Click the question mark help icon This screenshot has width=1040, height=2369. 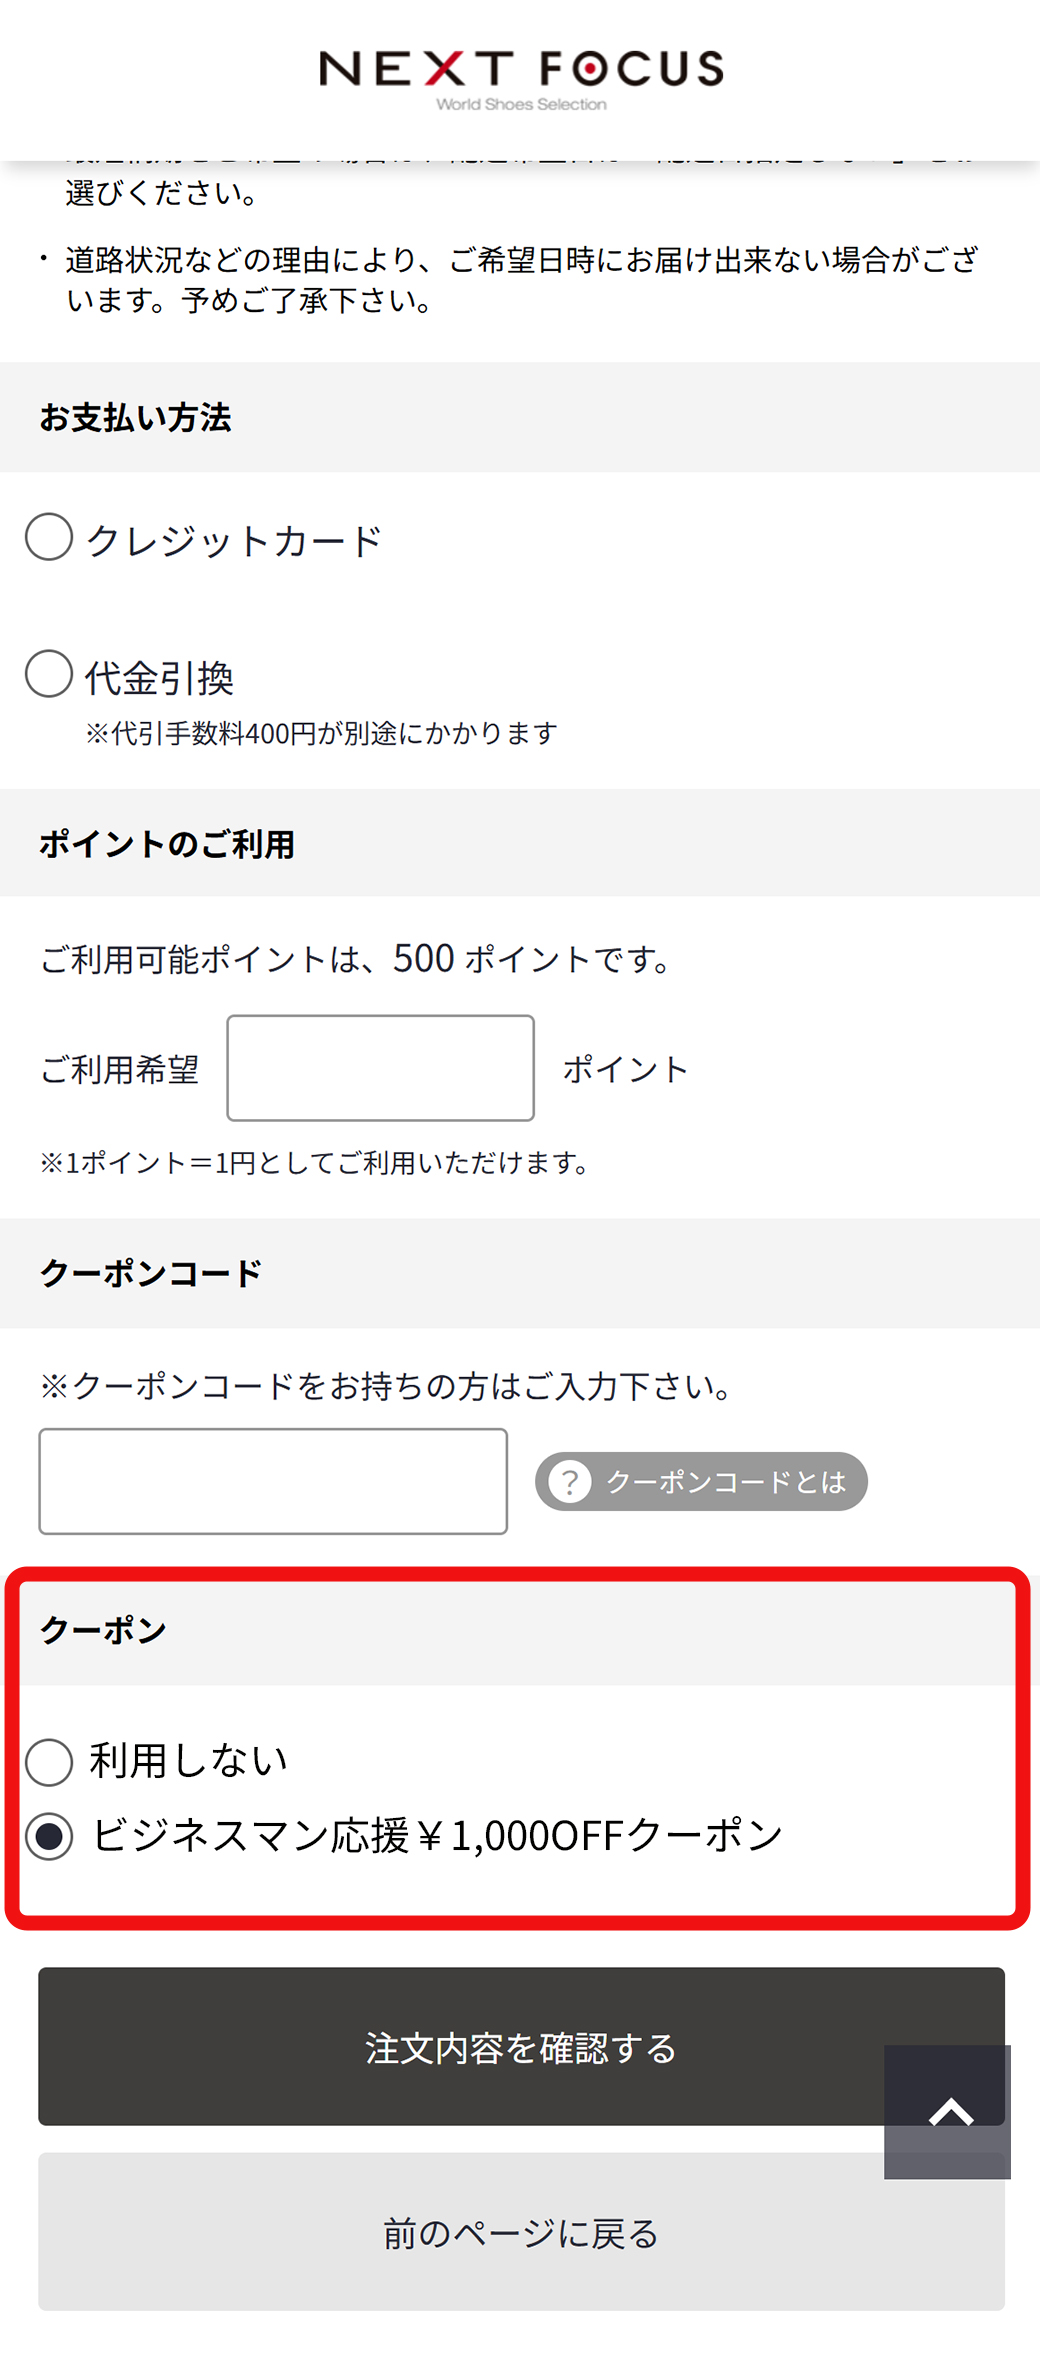pos(570,1481)
